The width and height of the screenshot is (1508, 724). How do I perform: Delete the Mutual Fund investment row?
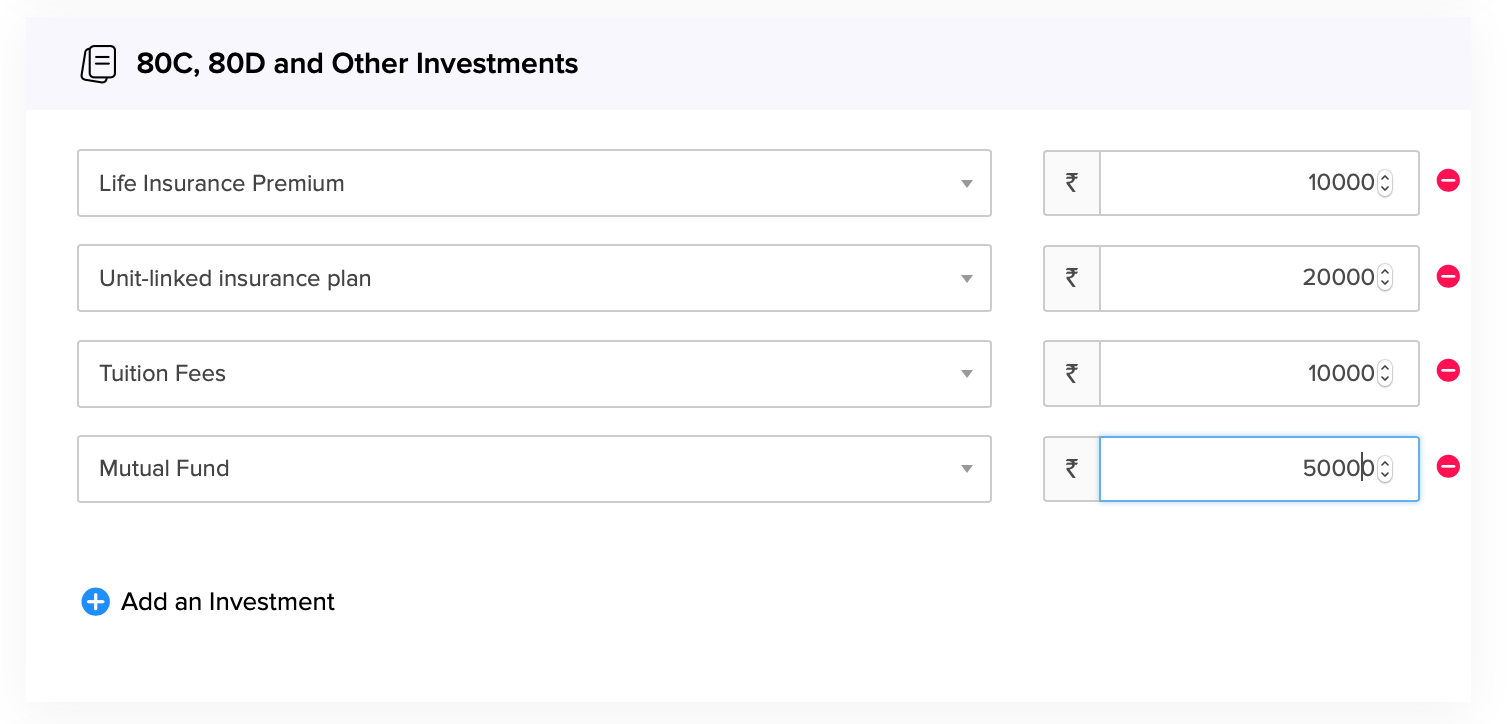(1448, 467)
